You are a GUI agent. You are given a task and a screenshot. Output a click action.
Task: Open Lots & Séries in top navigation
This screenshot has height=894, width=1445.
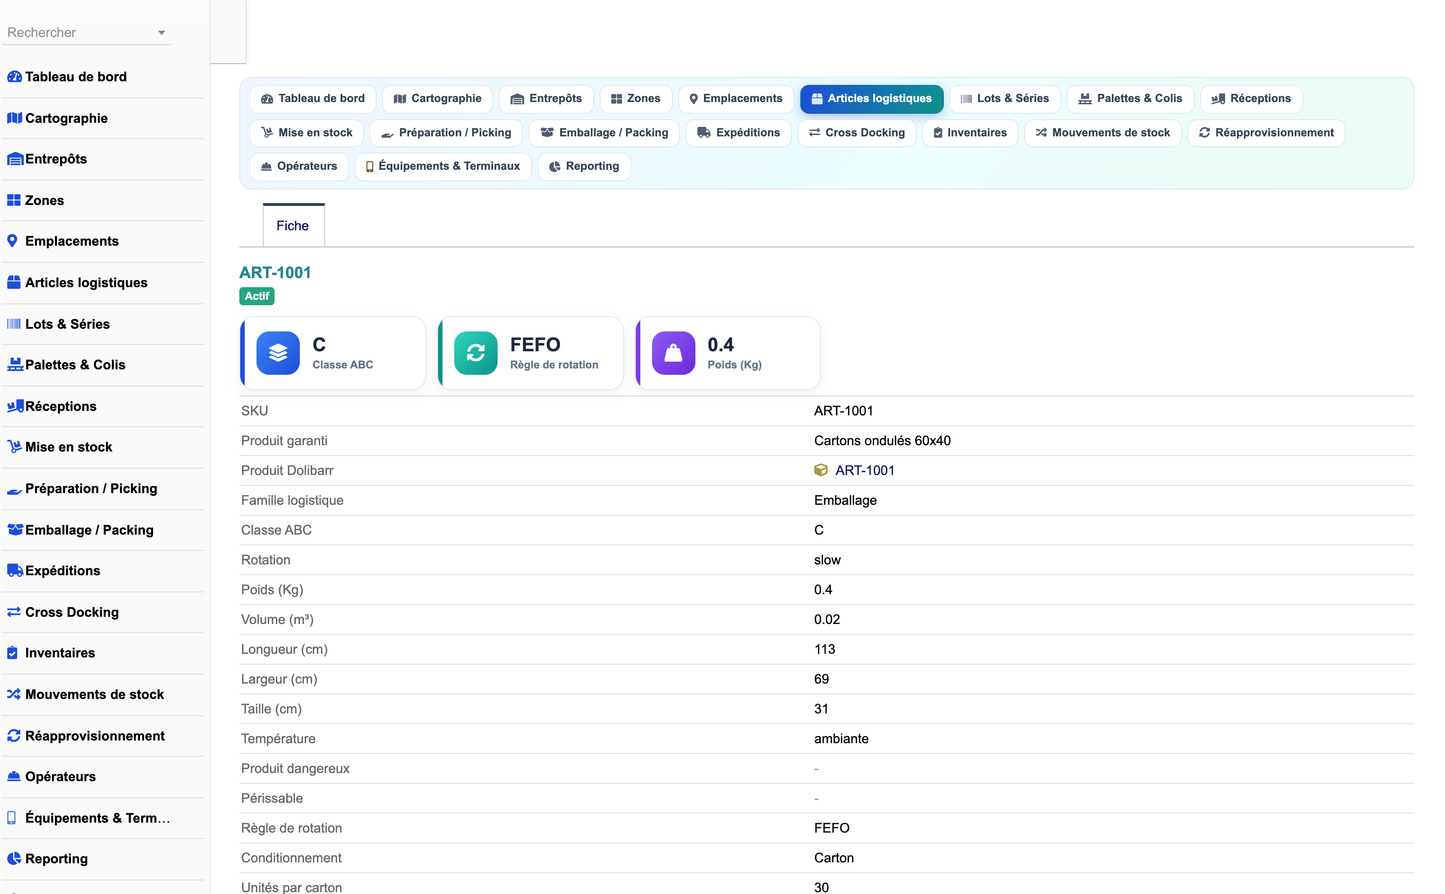click(x=1005, y=99)
